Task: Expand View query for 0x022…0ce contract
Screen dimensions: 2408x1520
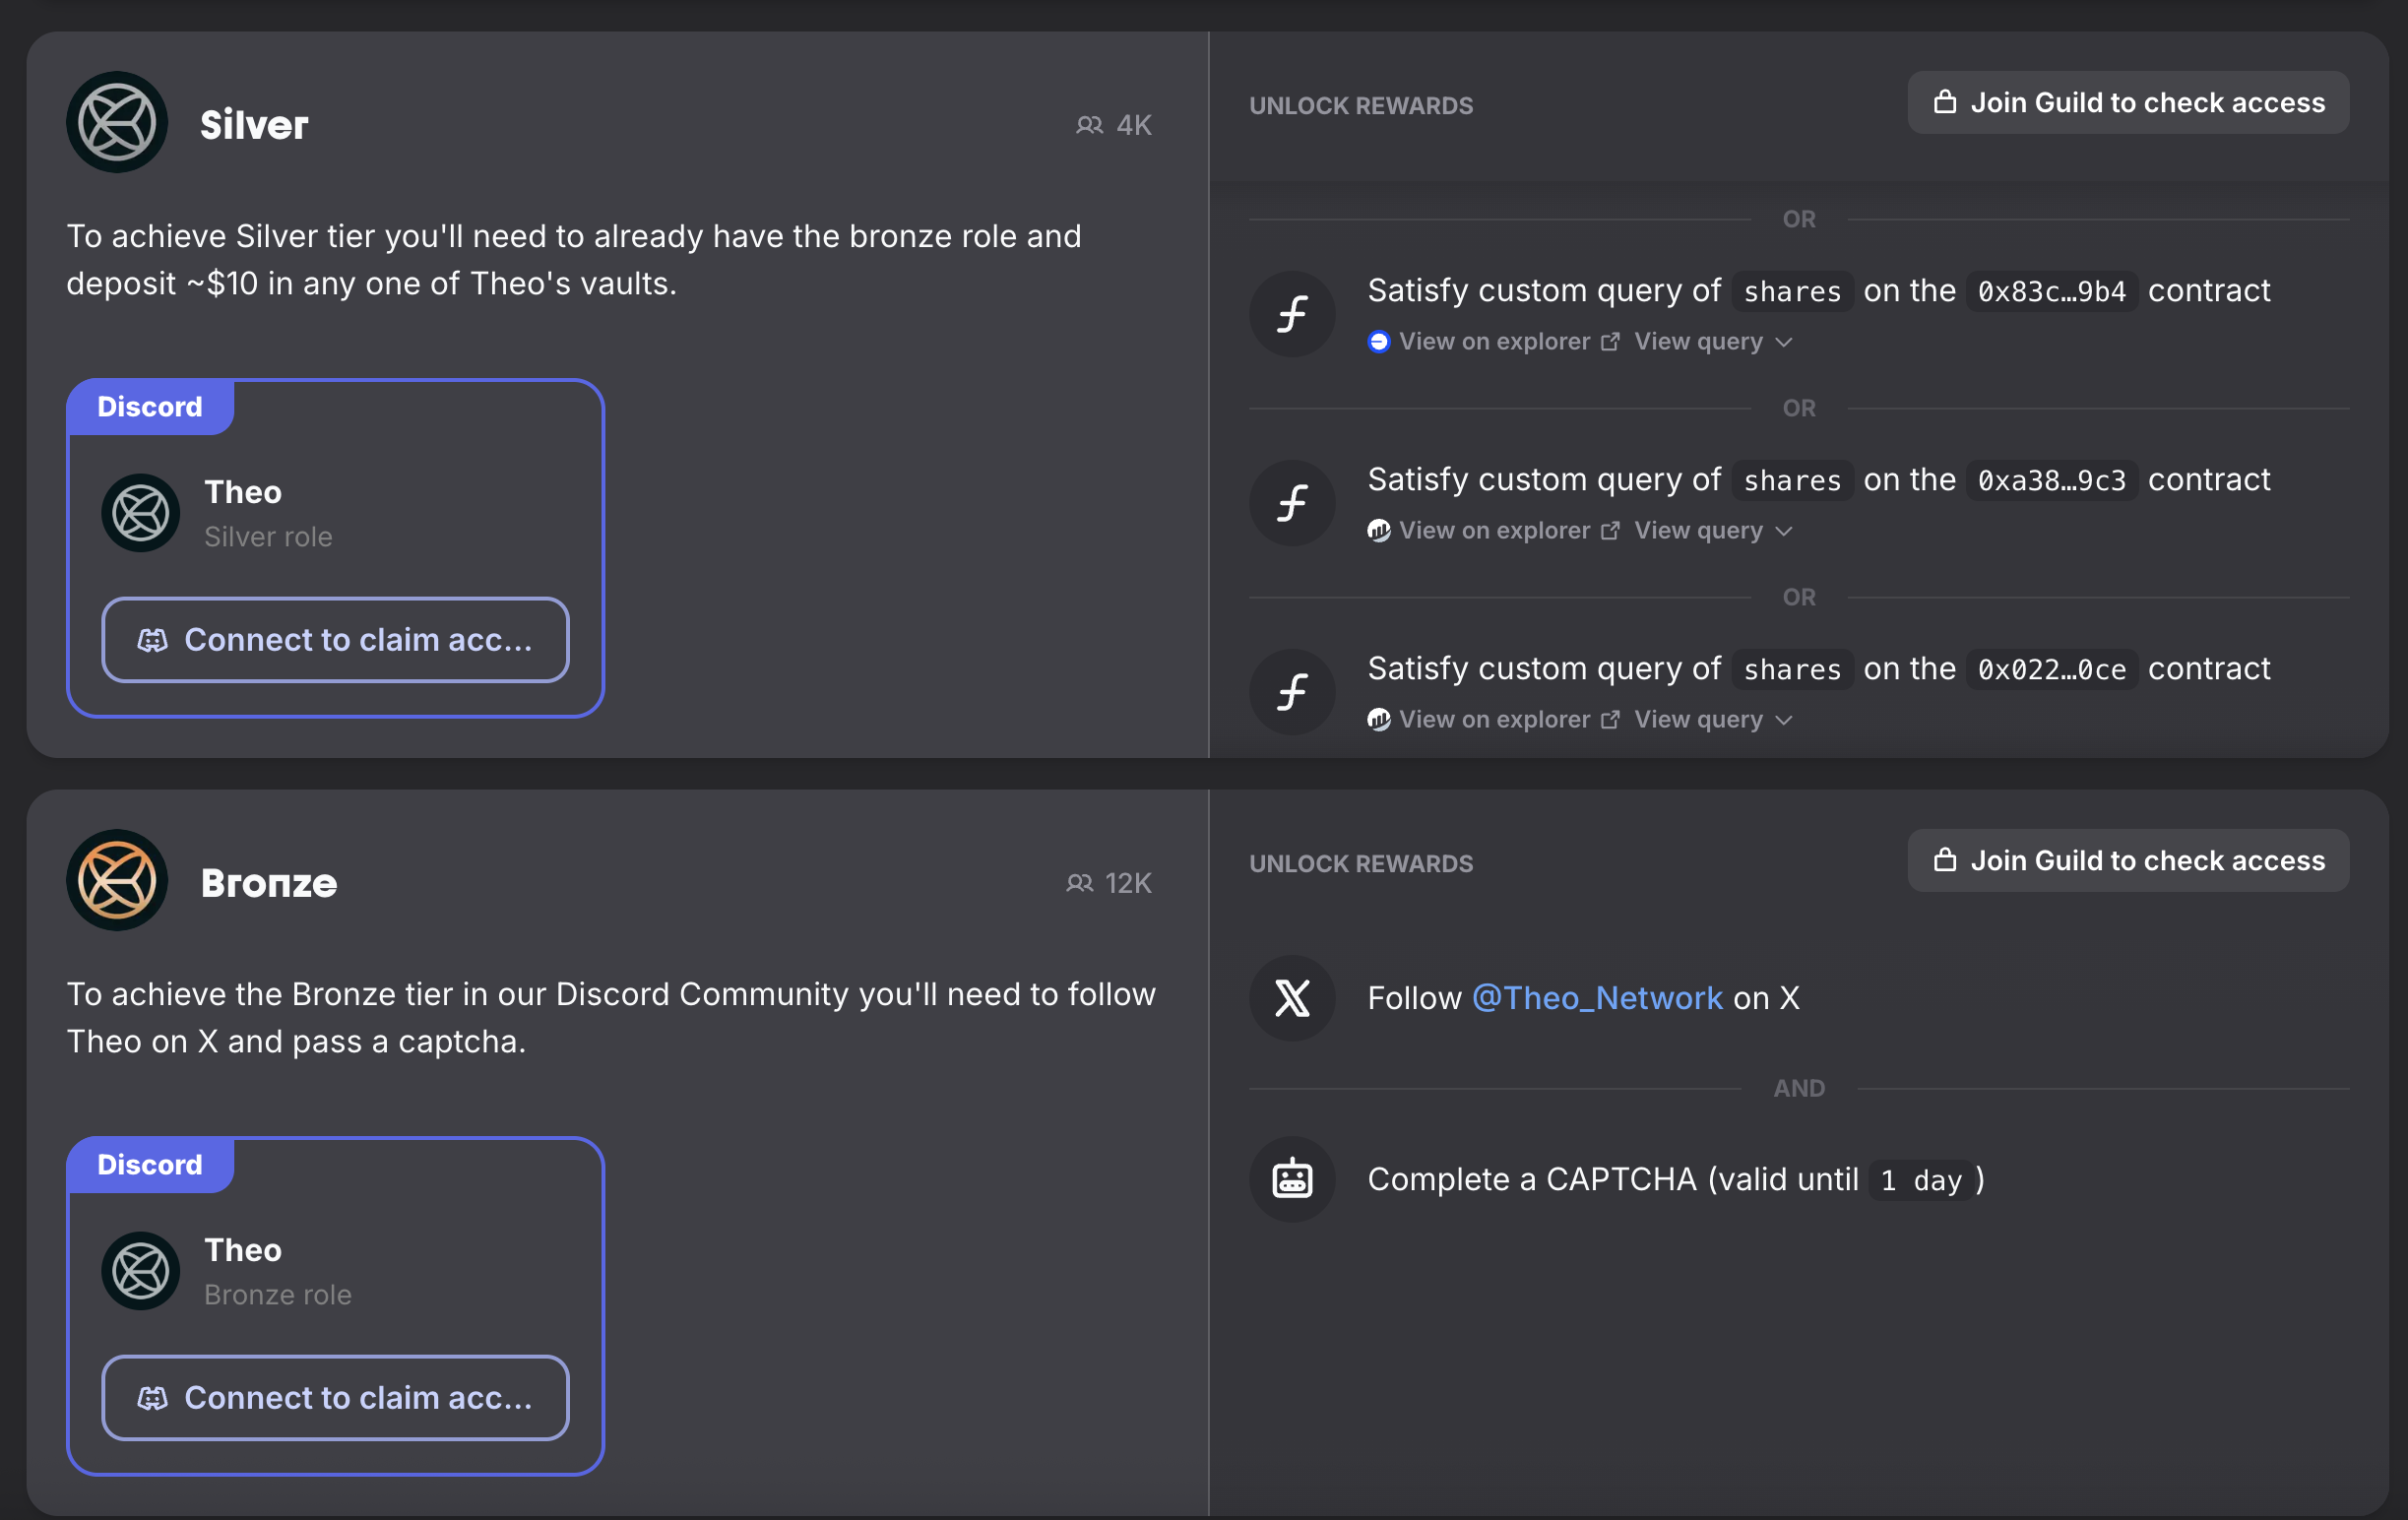Action: click(x=1712, y=720)
